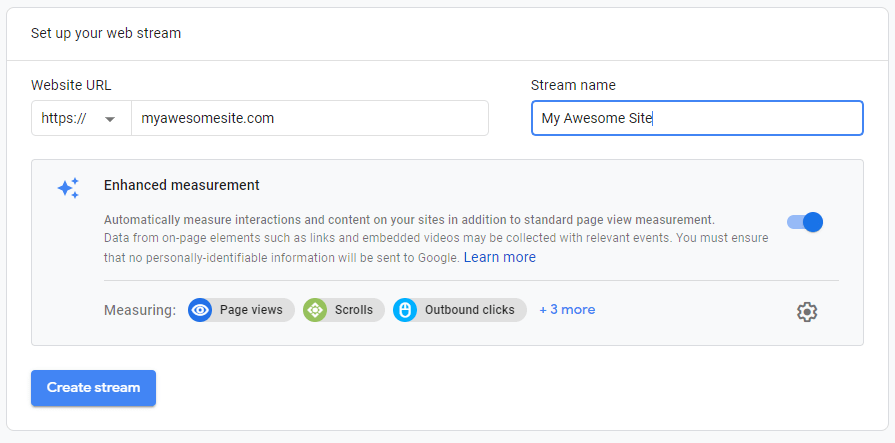The width and height of the screenshot is (895, 443).
Task: Click the Enhanced measurement heading
Action: pyautogui.click(x=181, y=185)
